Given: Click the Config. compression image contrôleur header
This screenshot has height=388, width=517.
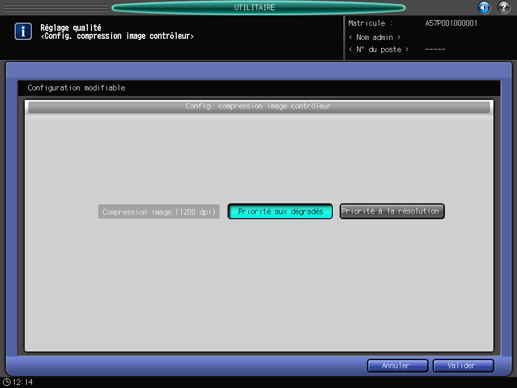Looking at the screenshot, I should pos(259,107).
